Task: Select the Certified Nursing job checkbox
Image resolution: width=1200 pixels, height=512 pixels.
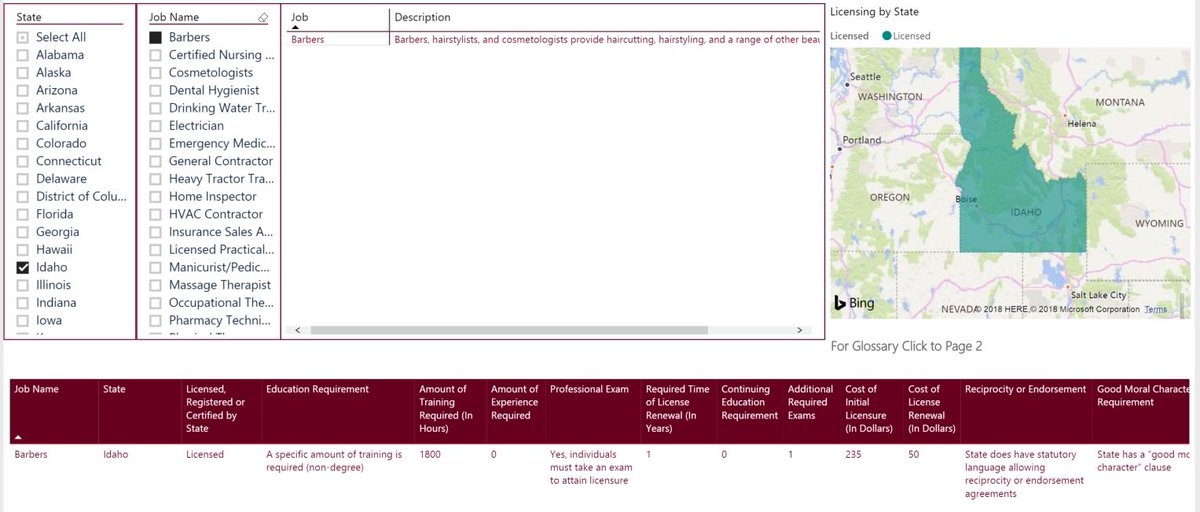Action: tap(155, 55)
